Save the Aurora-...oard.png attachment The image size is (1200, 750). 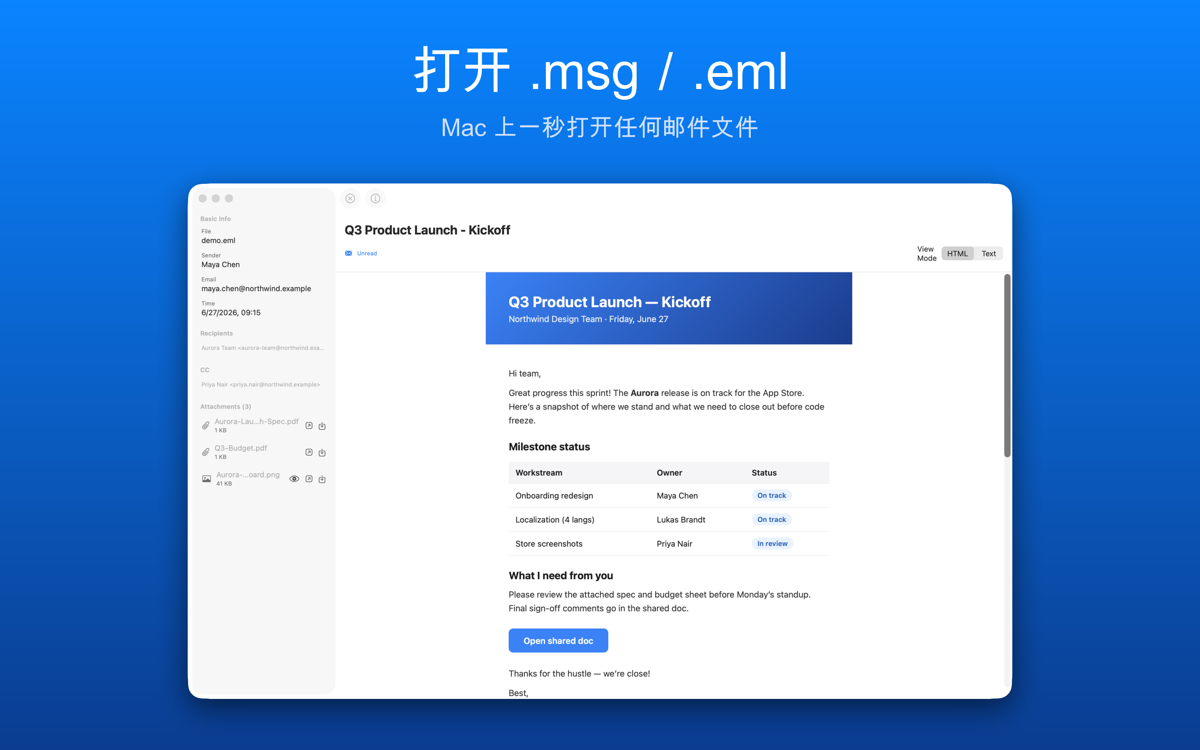322,479
